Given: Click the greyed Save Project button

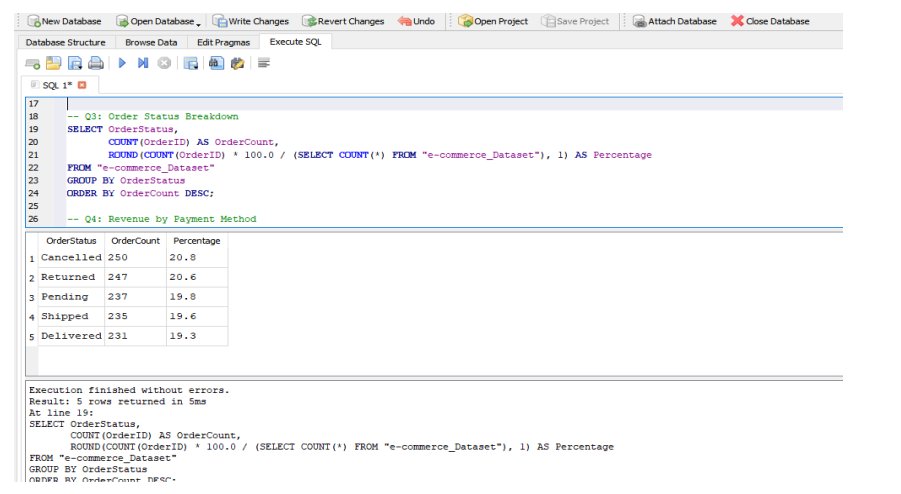Looking at the screenshot, I should [x=575, y=21].
